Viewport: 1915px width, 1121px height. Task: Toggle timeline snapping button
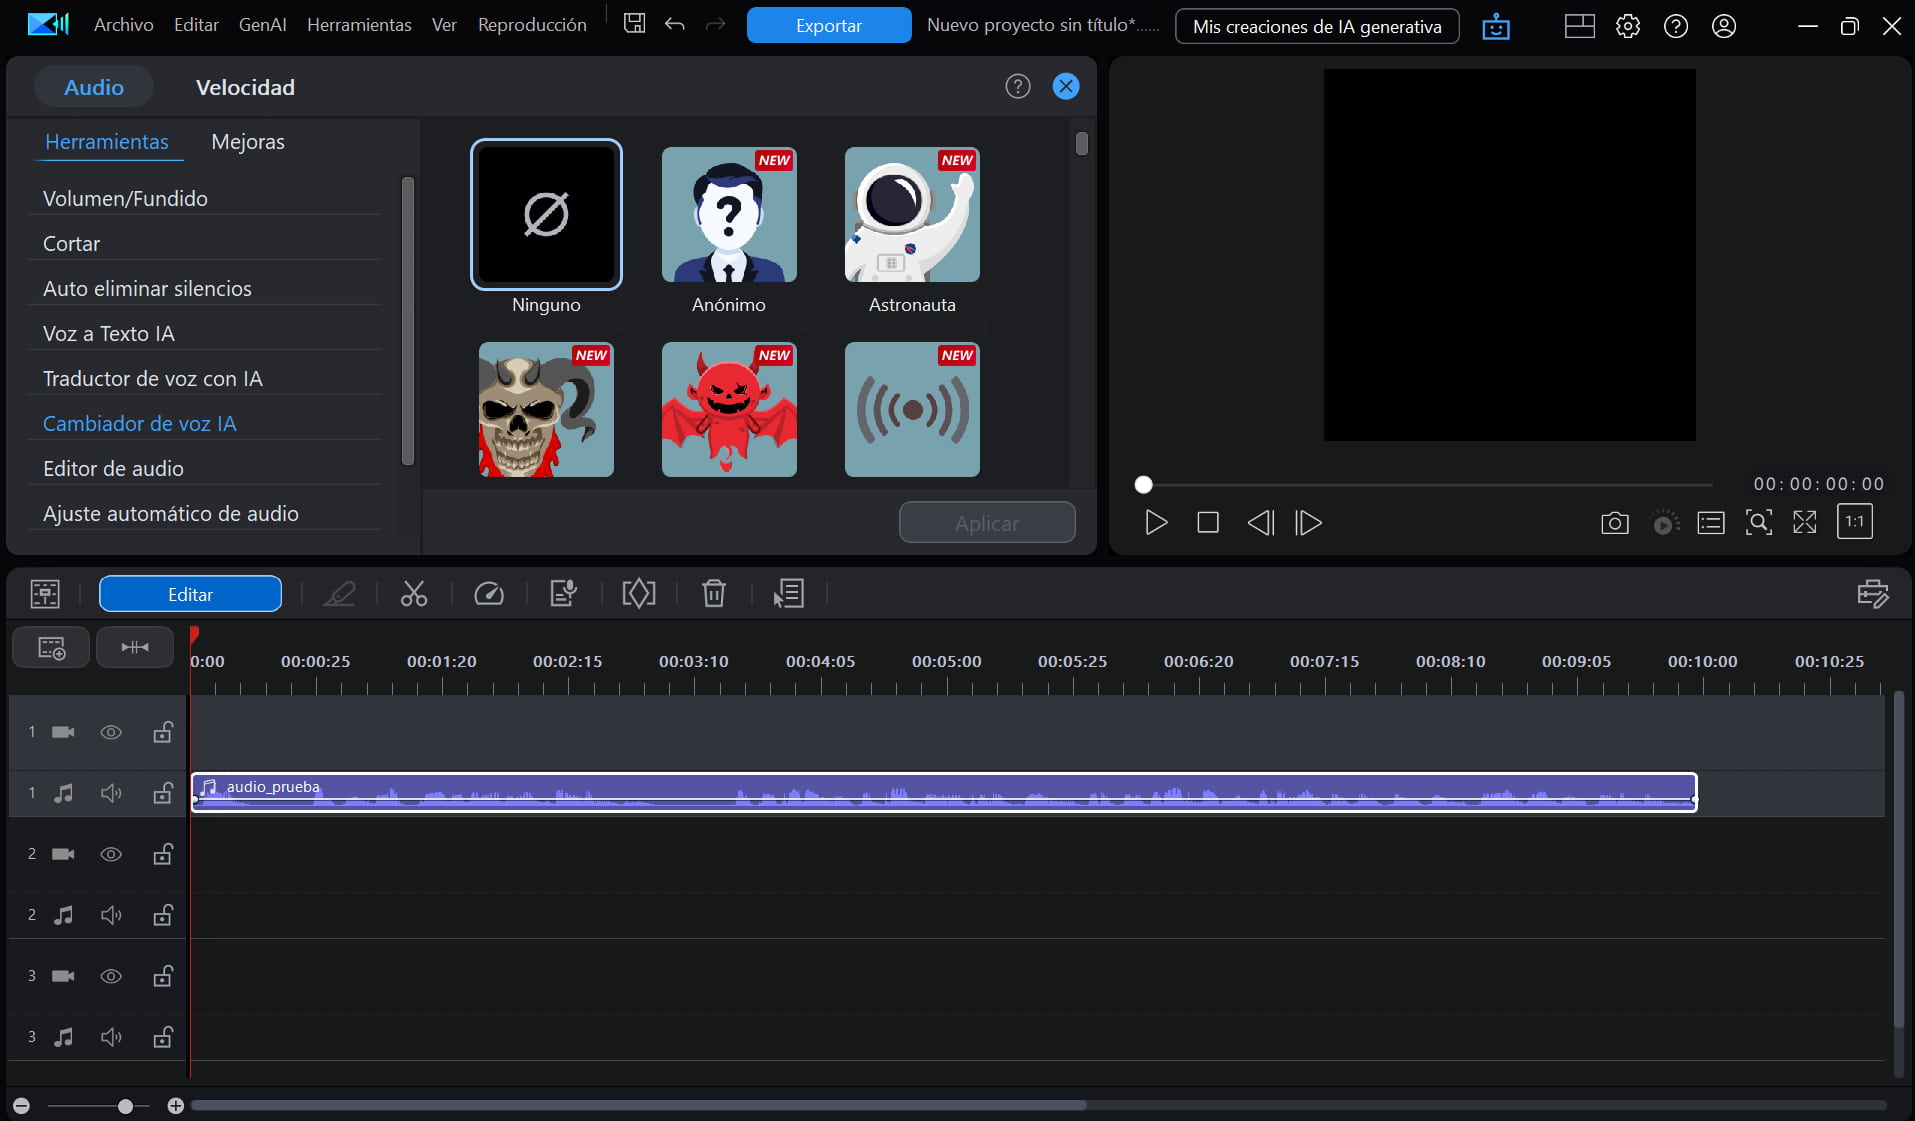135,648
